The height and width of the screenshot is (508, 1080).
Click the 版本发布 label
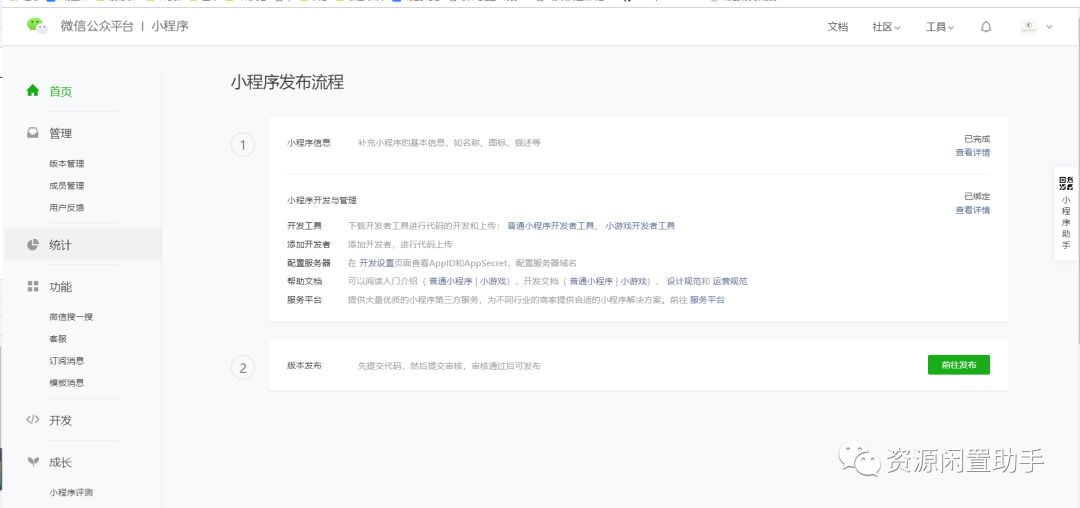point(304,366)
